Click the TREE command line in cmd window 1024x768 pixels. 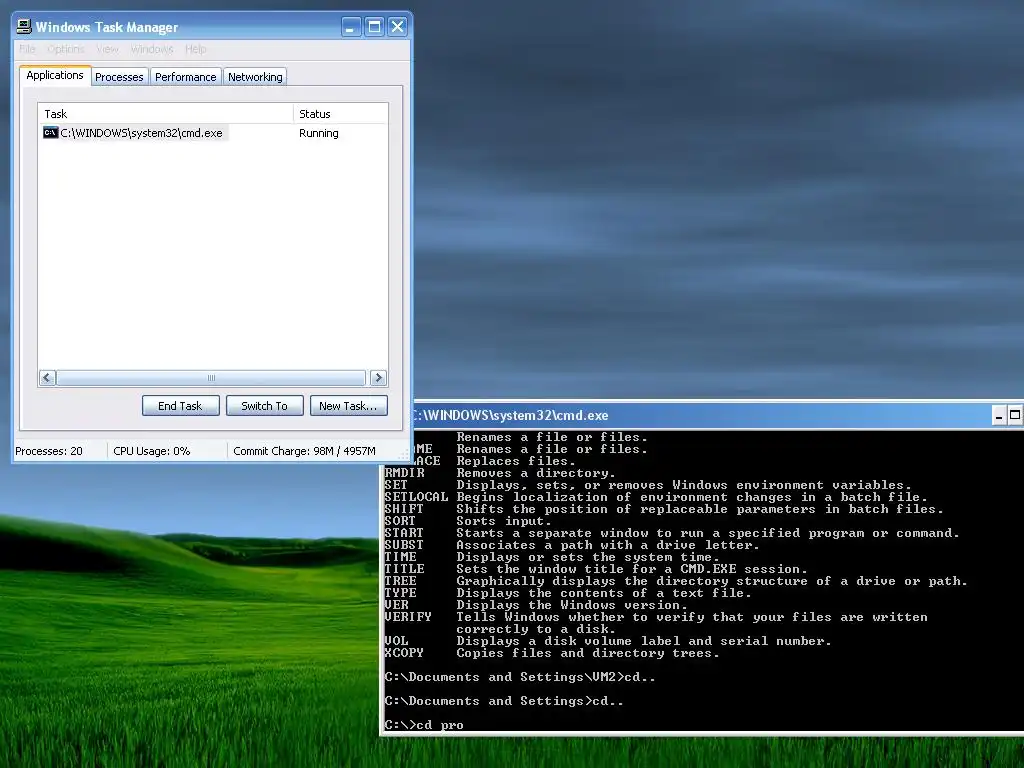(x=676, y=581)
